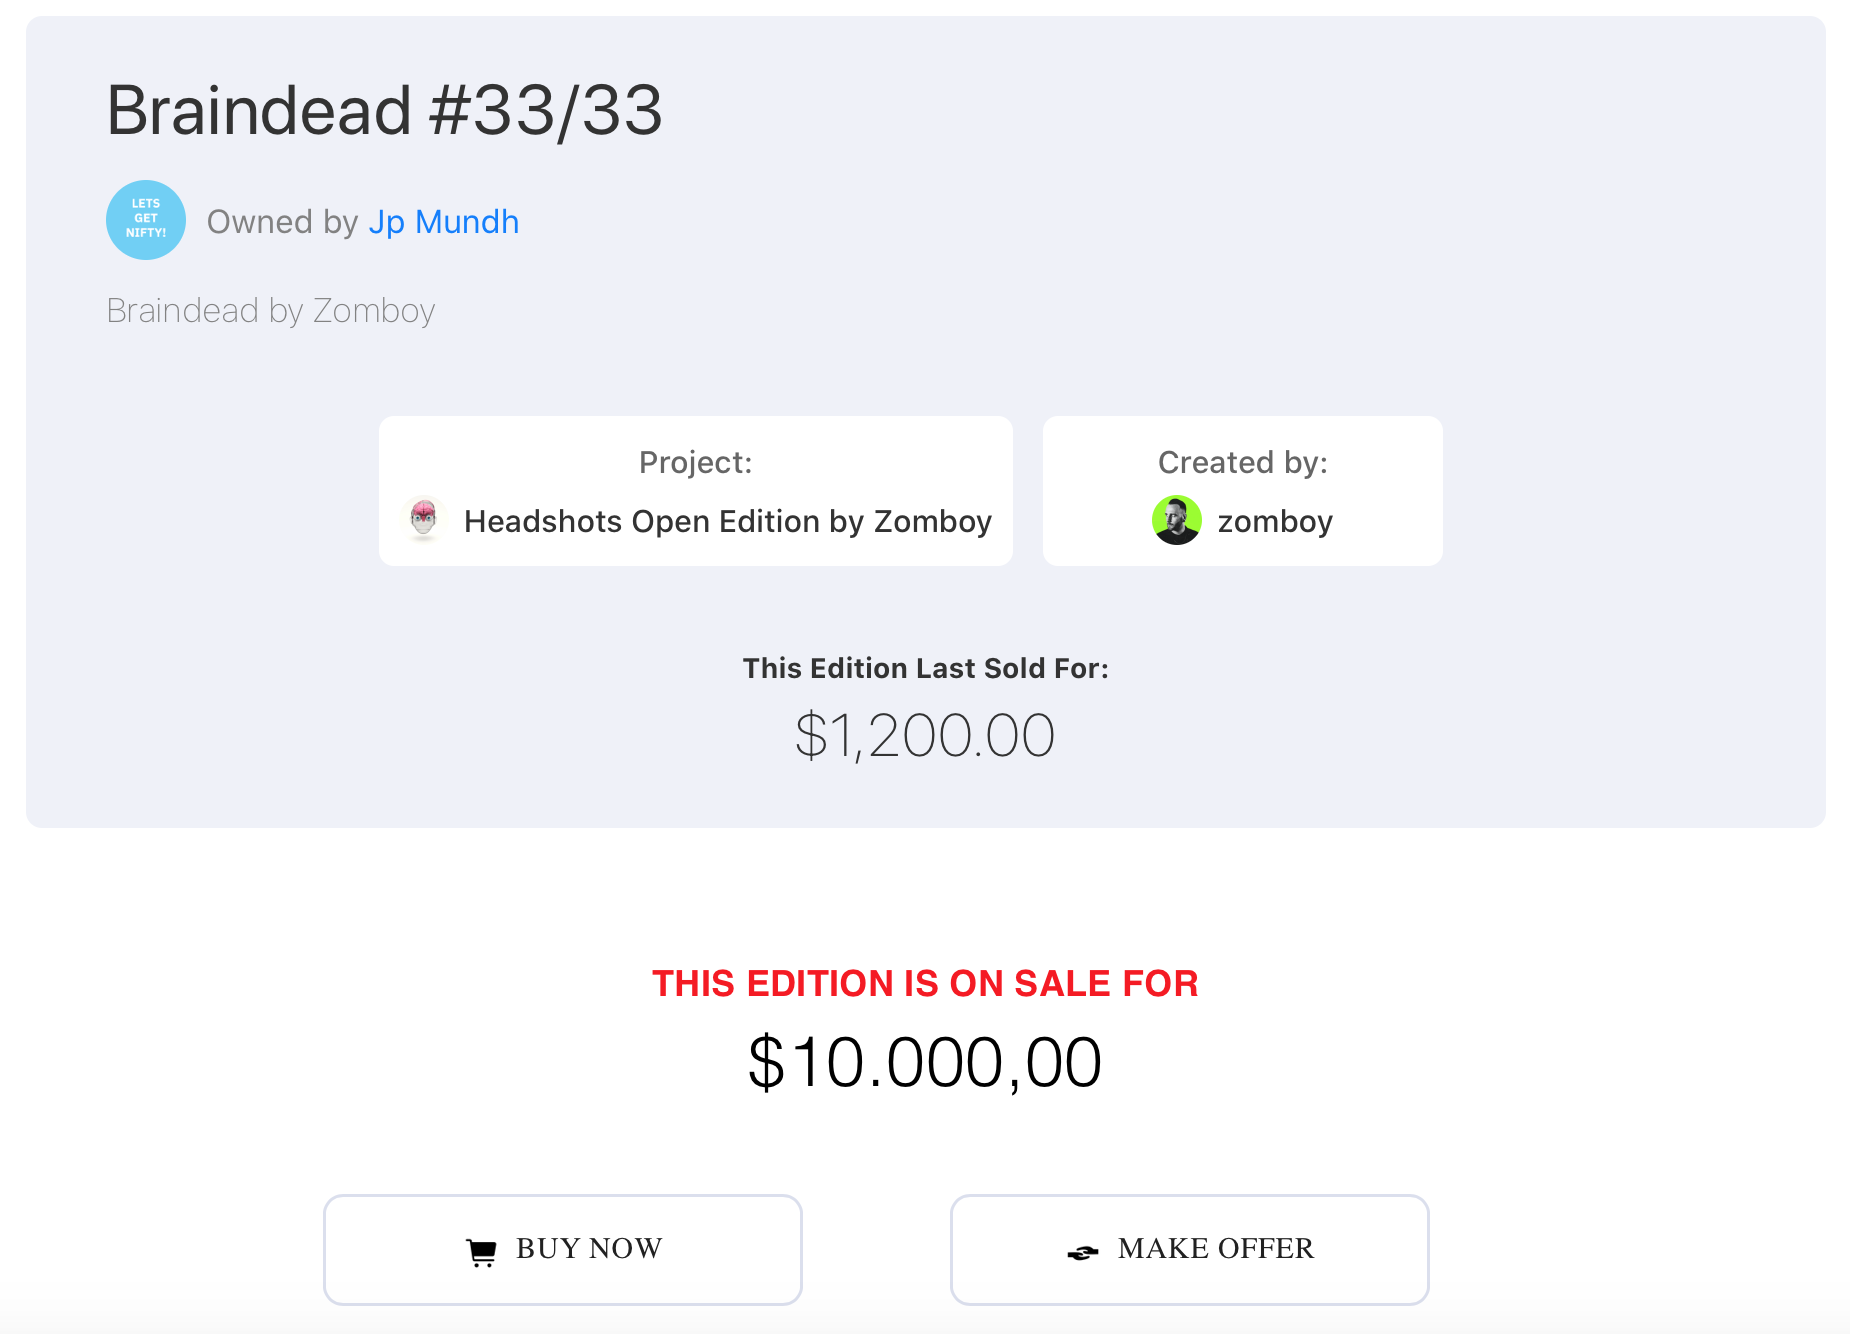Click the shopping cart icon
The image size is (1850, 1334).
[481, 1252]
